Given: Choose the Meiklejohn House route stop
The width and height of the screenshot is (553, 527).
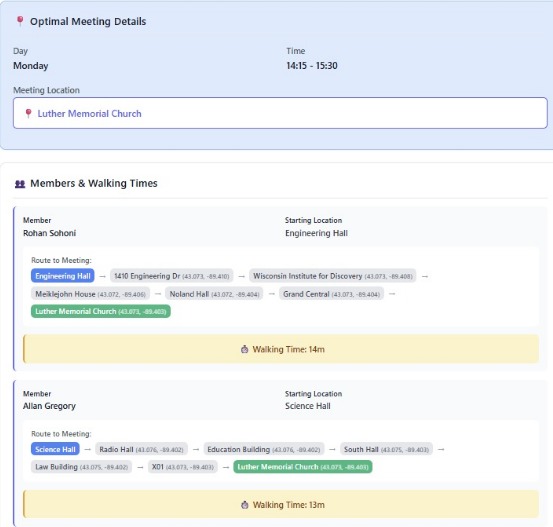Looking at the screenshot, I should [x=90, y=294].
